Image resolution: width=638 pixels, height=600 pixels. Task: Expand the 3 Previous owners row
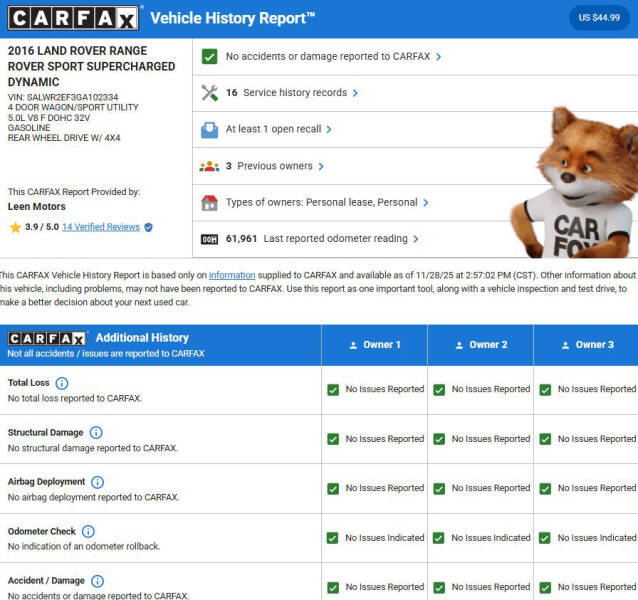268,166
